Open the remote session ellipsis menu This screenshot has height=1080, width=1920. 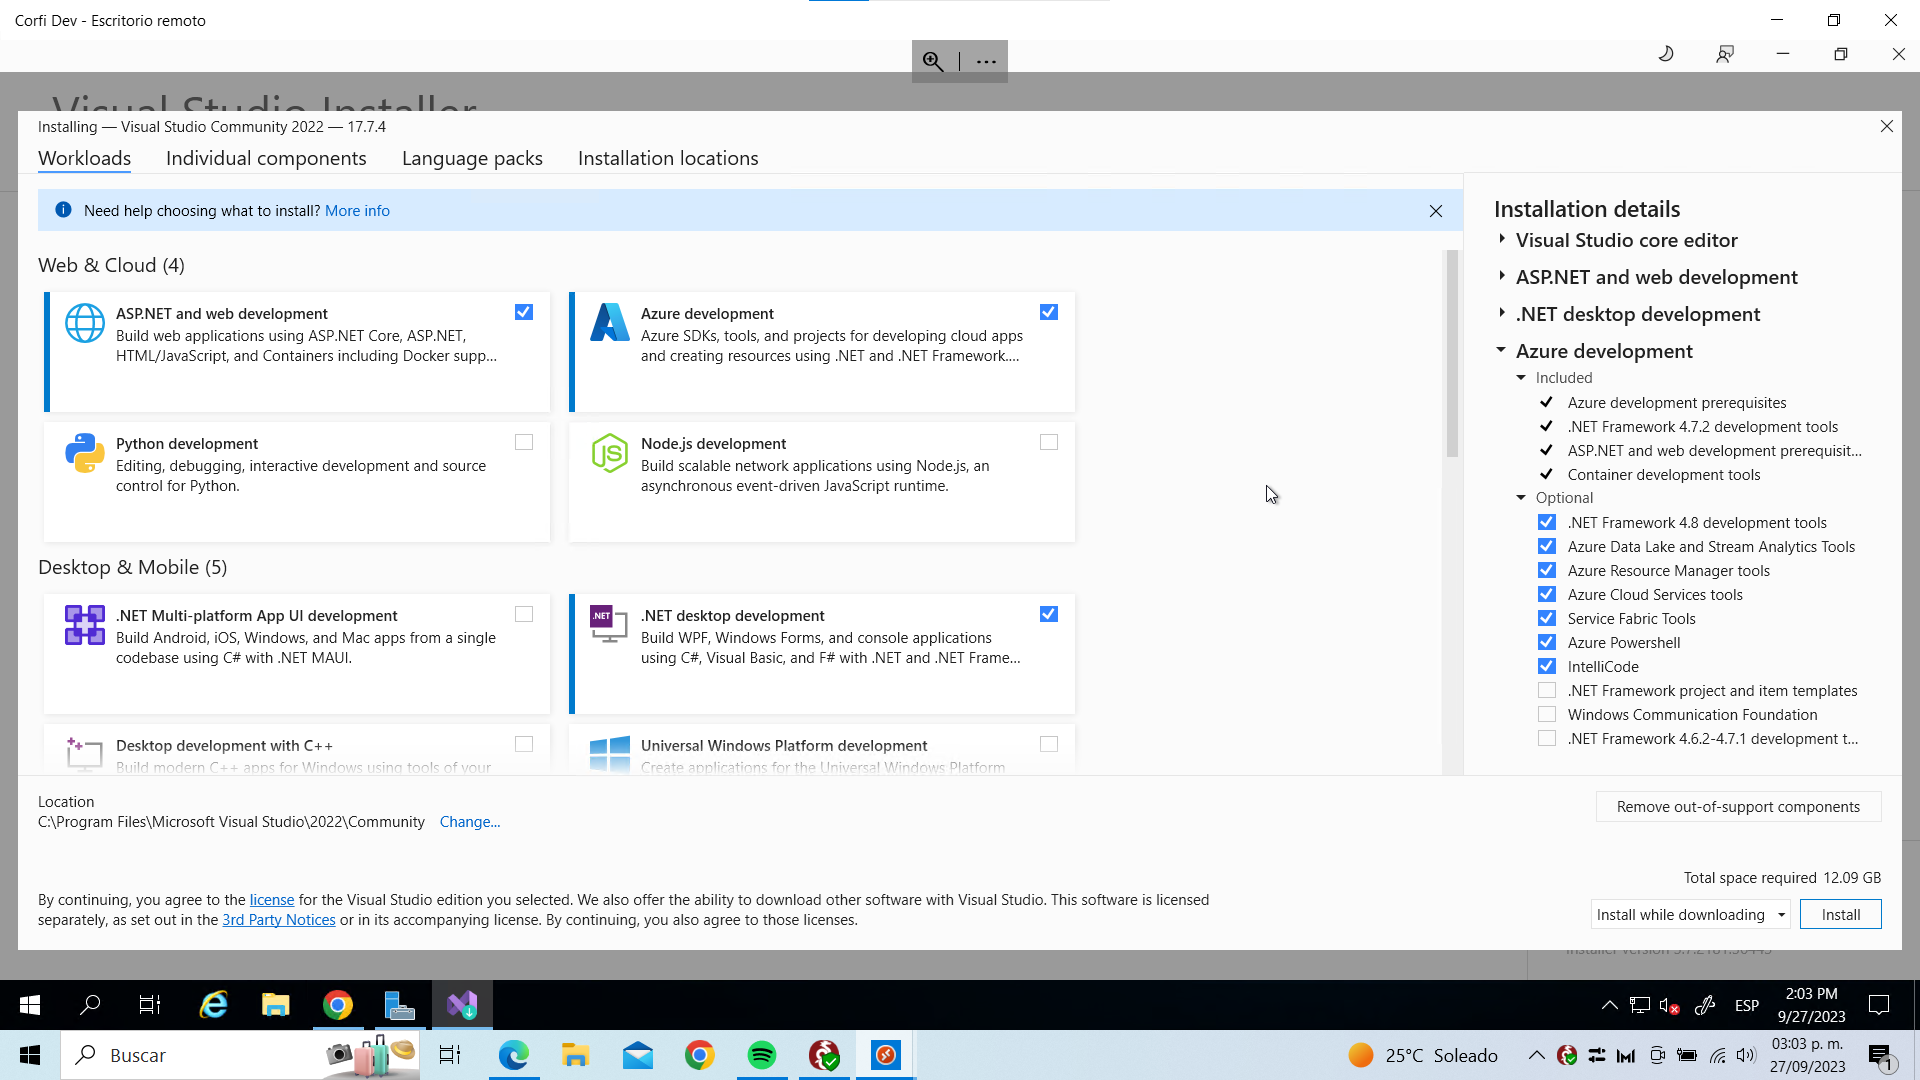[x=986, y=61]
